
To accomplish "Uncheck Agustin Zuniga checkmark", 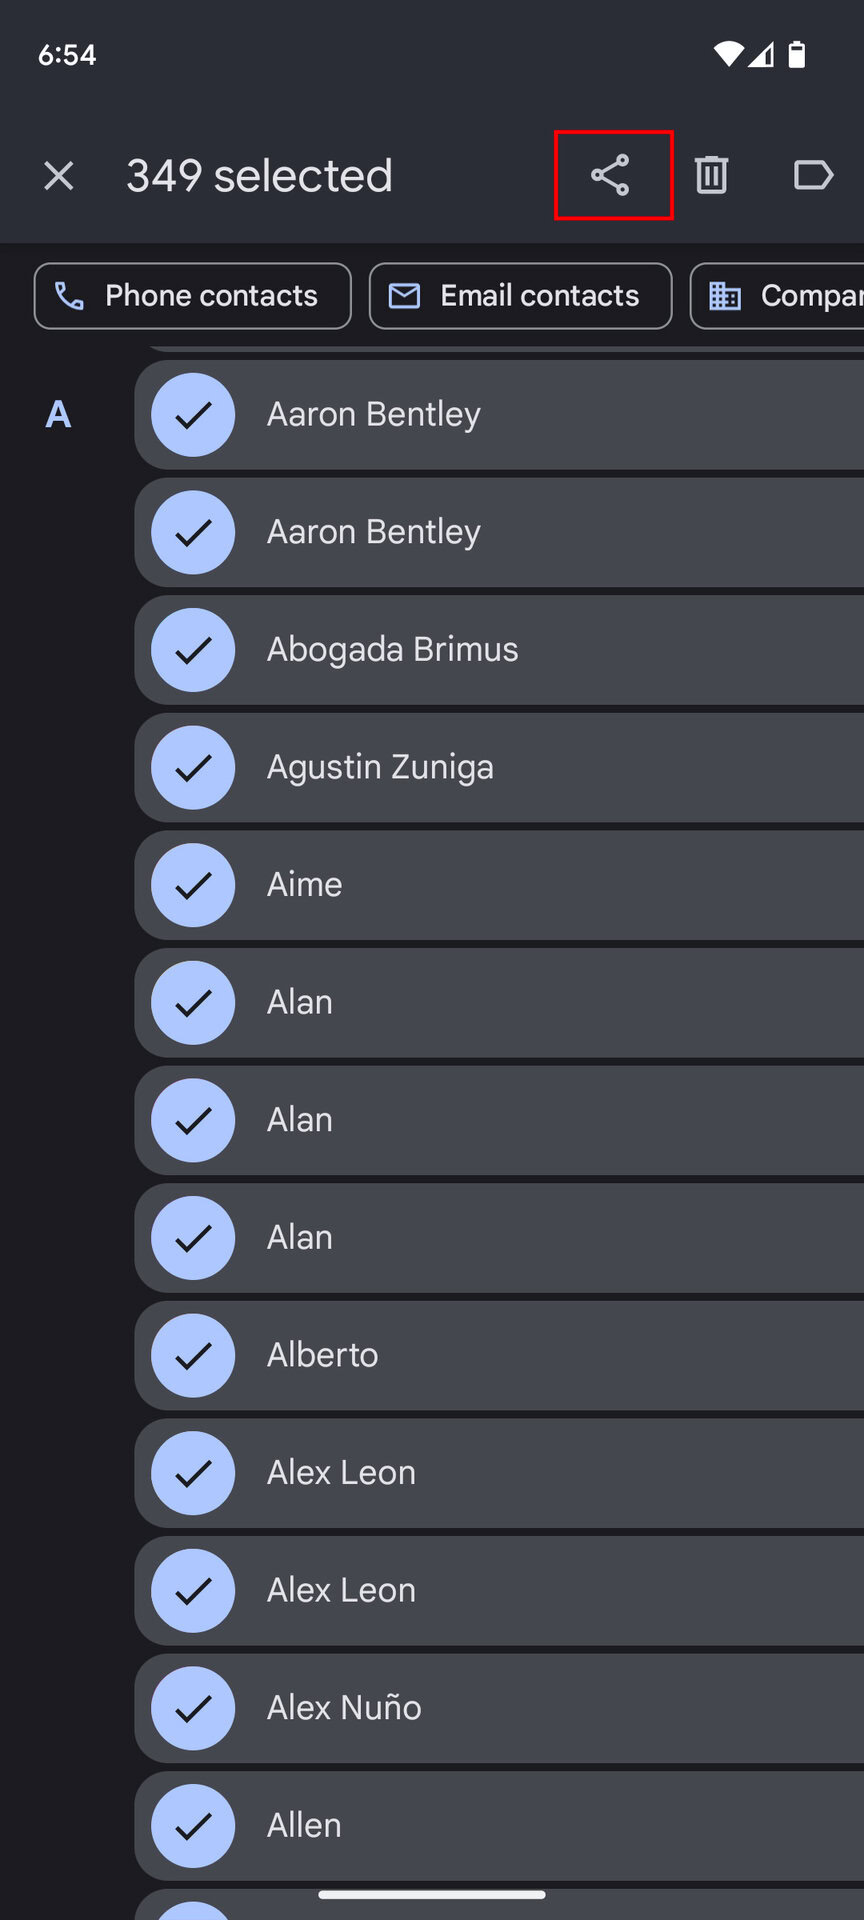I will (193, 767).
